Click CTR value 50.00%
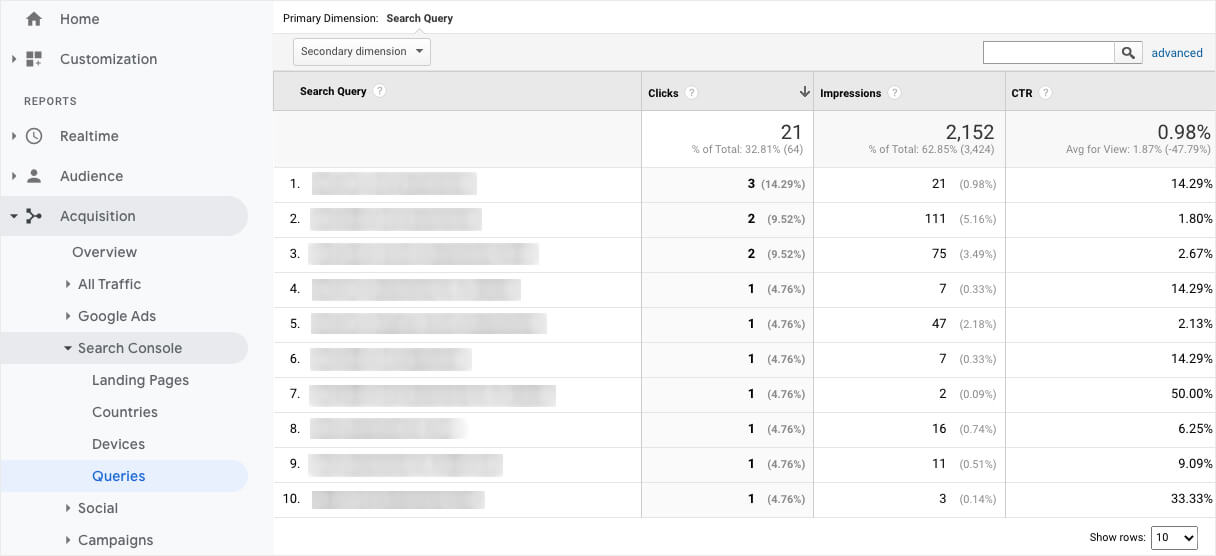The width and height of the screenshot is (1216, 556). tap(1191, 394)
